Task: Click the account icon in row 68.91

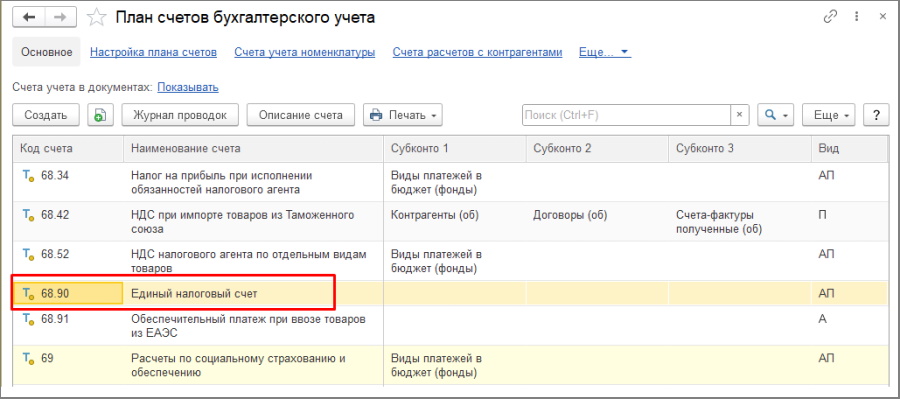Action: tap(28, 320)
